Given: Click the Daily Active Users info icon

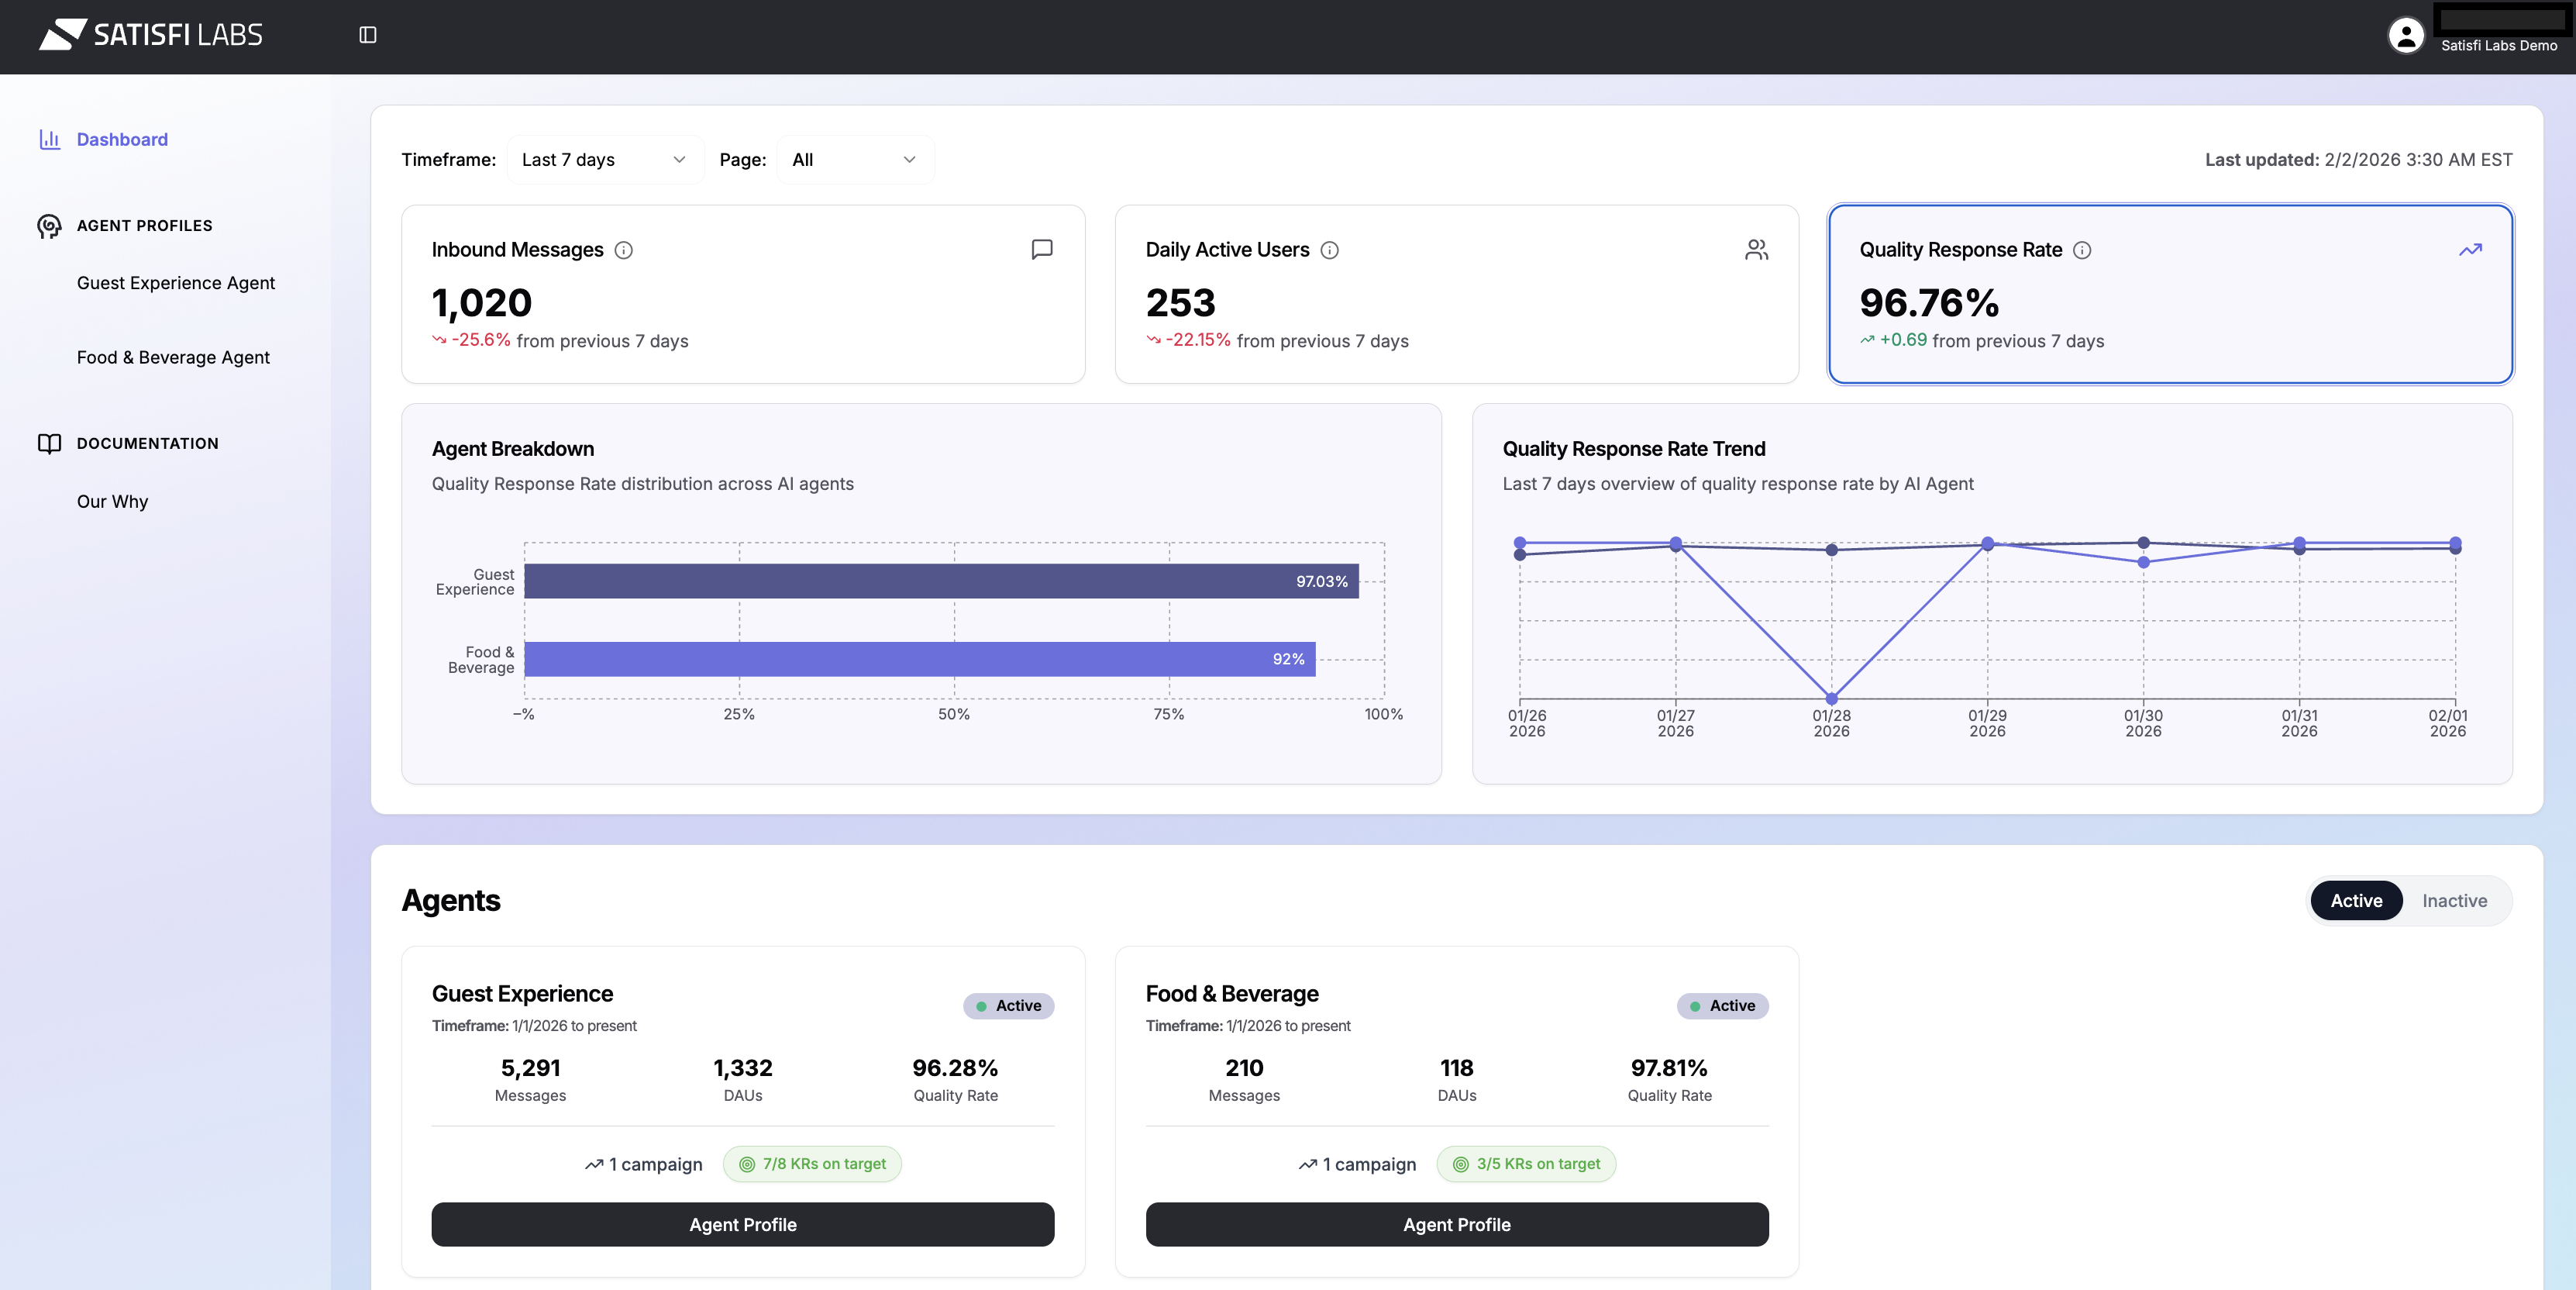Looking at the screenshot, I should (1329, 250).
